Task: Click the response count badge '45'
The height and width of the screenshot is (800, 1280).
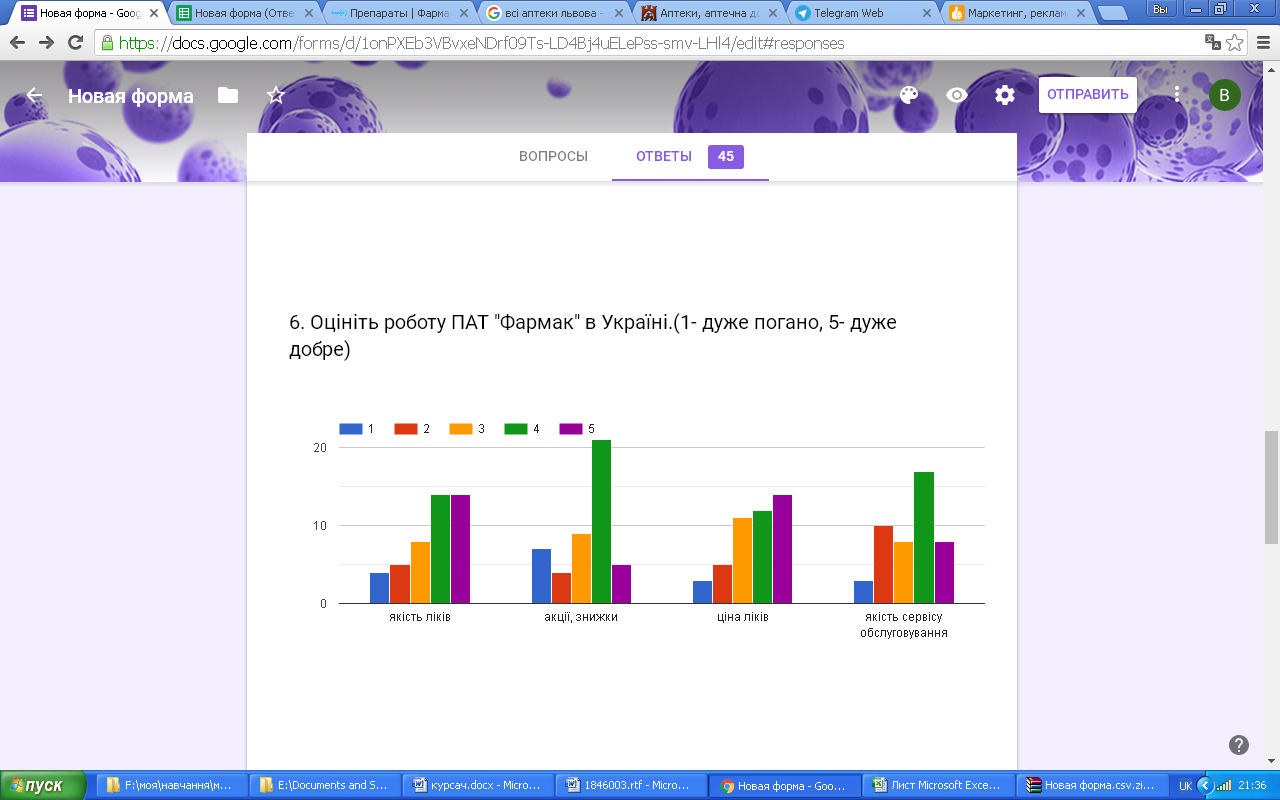Action: (x=726, y=156)
